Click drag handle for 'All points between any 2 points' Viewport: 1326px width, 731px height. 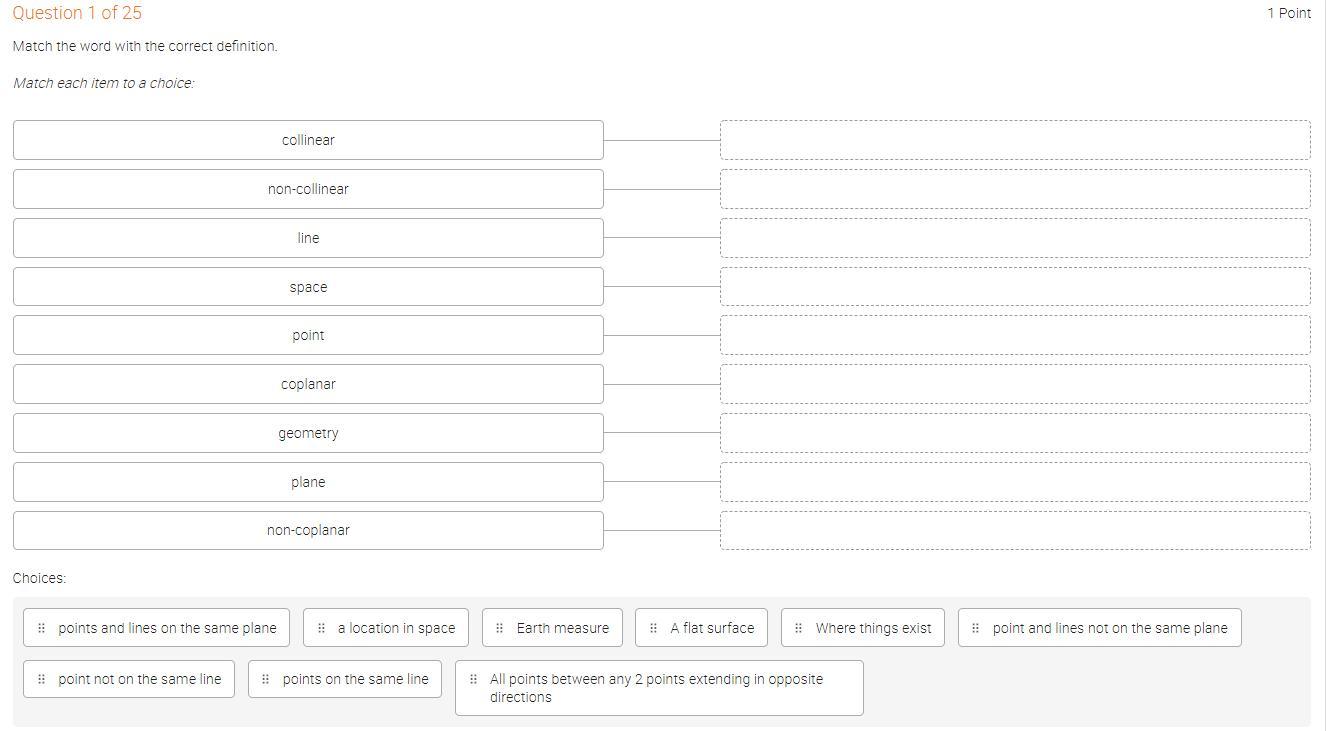[473, 679]
